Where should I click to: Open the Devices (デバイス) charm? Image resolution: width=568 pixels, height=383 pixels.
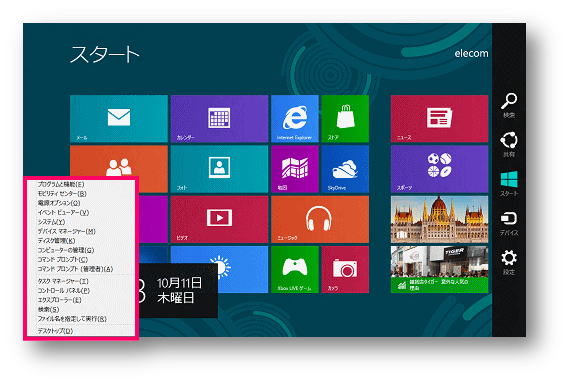pos(509,223)
